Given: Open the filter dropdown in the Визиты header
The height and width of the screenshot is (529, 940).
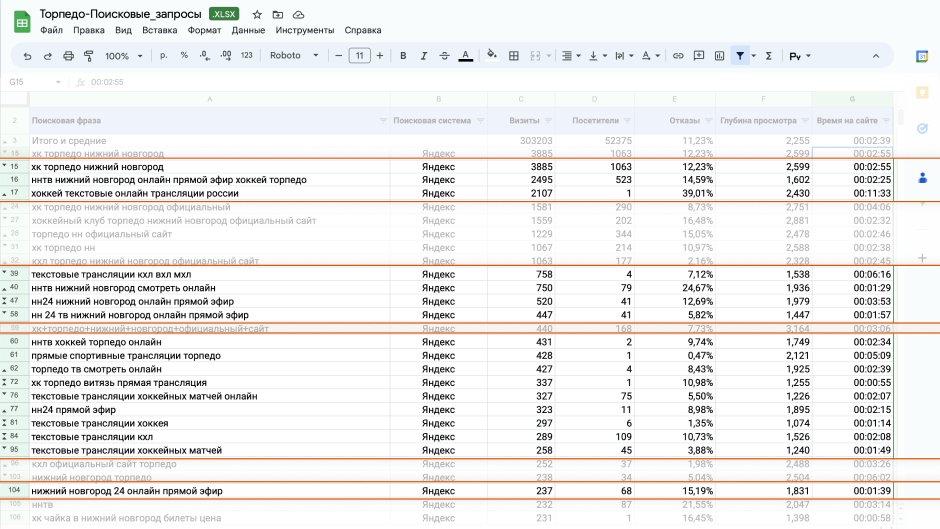Looking at the screenshot, I should 547,120.
